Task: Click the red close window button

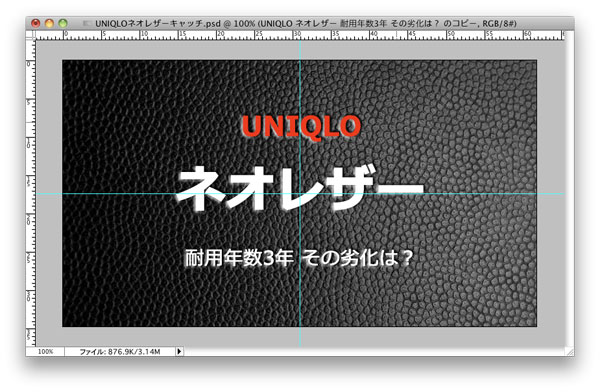Action: click(35, 23)
